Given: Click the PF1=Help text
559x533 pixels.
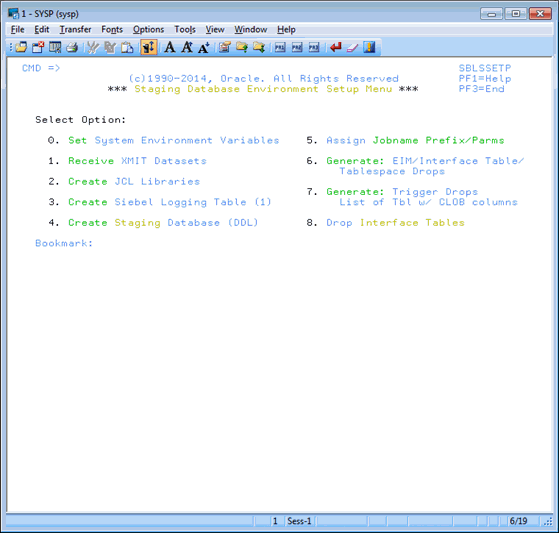Looking at the screenshot, I should pyautogui.click(x=485, y=78).
